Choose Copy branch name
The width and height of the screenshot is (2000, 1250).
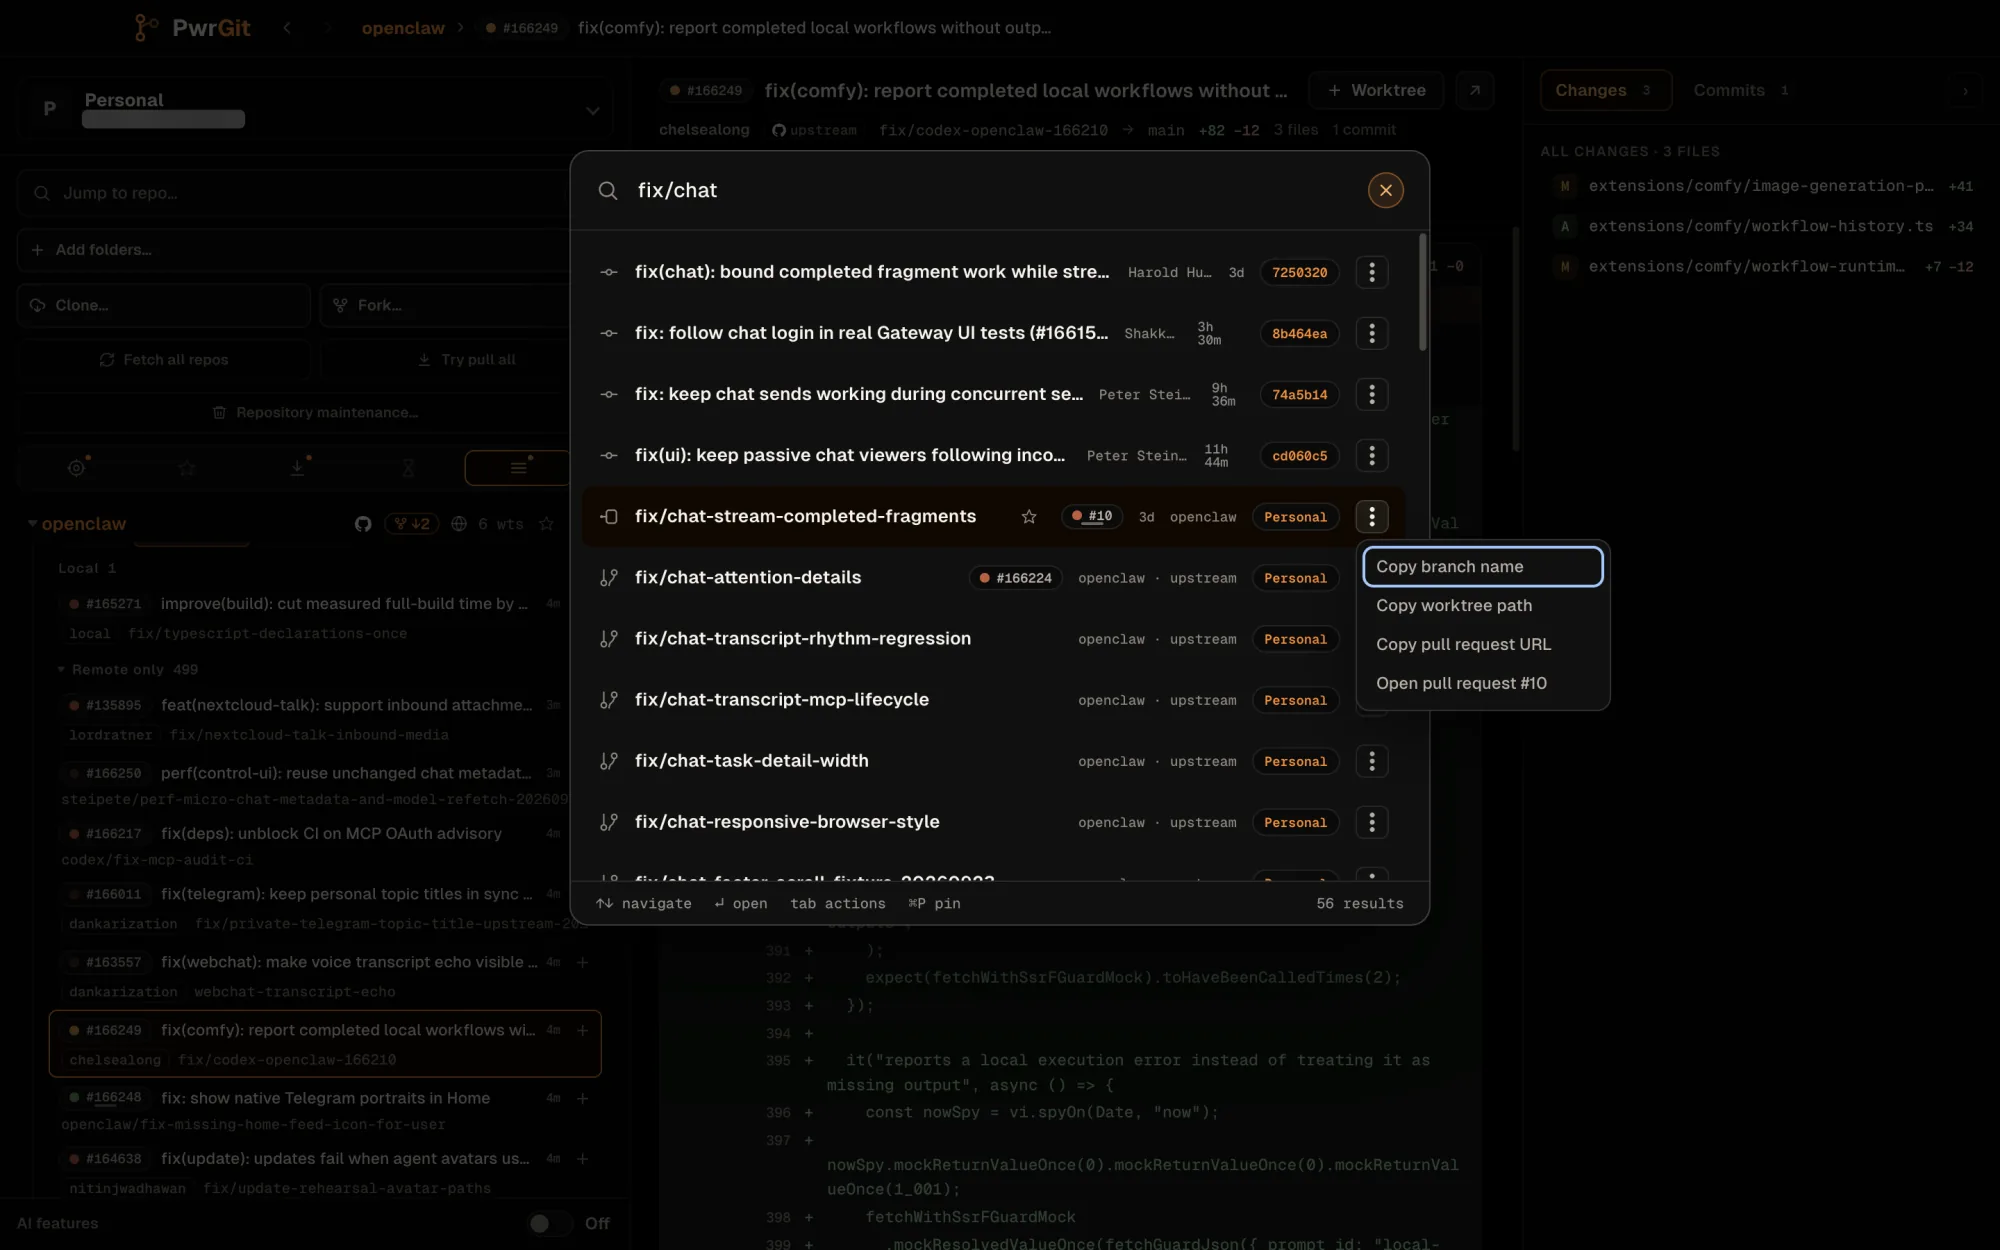point(1483,566)
